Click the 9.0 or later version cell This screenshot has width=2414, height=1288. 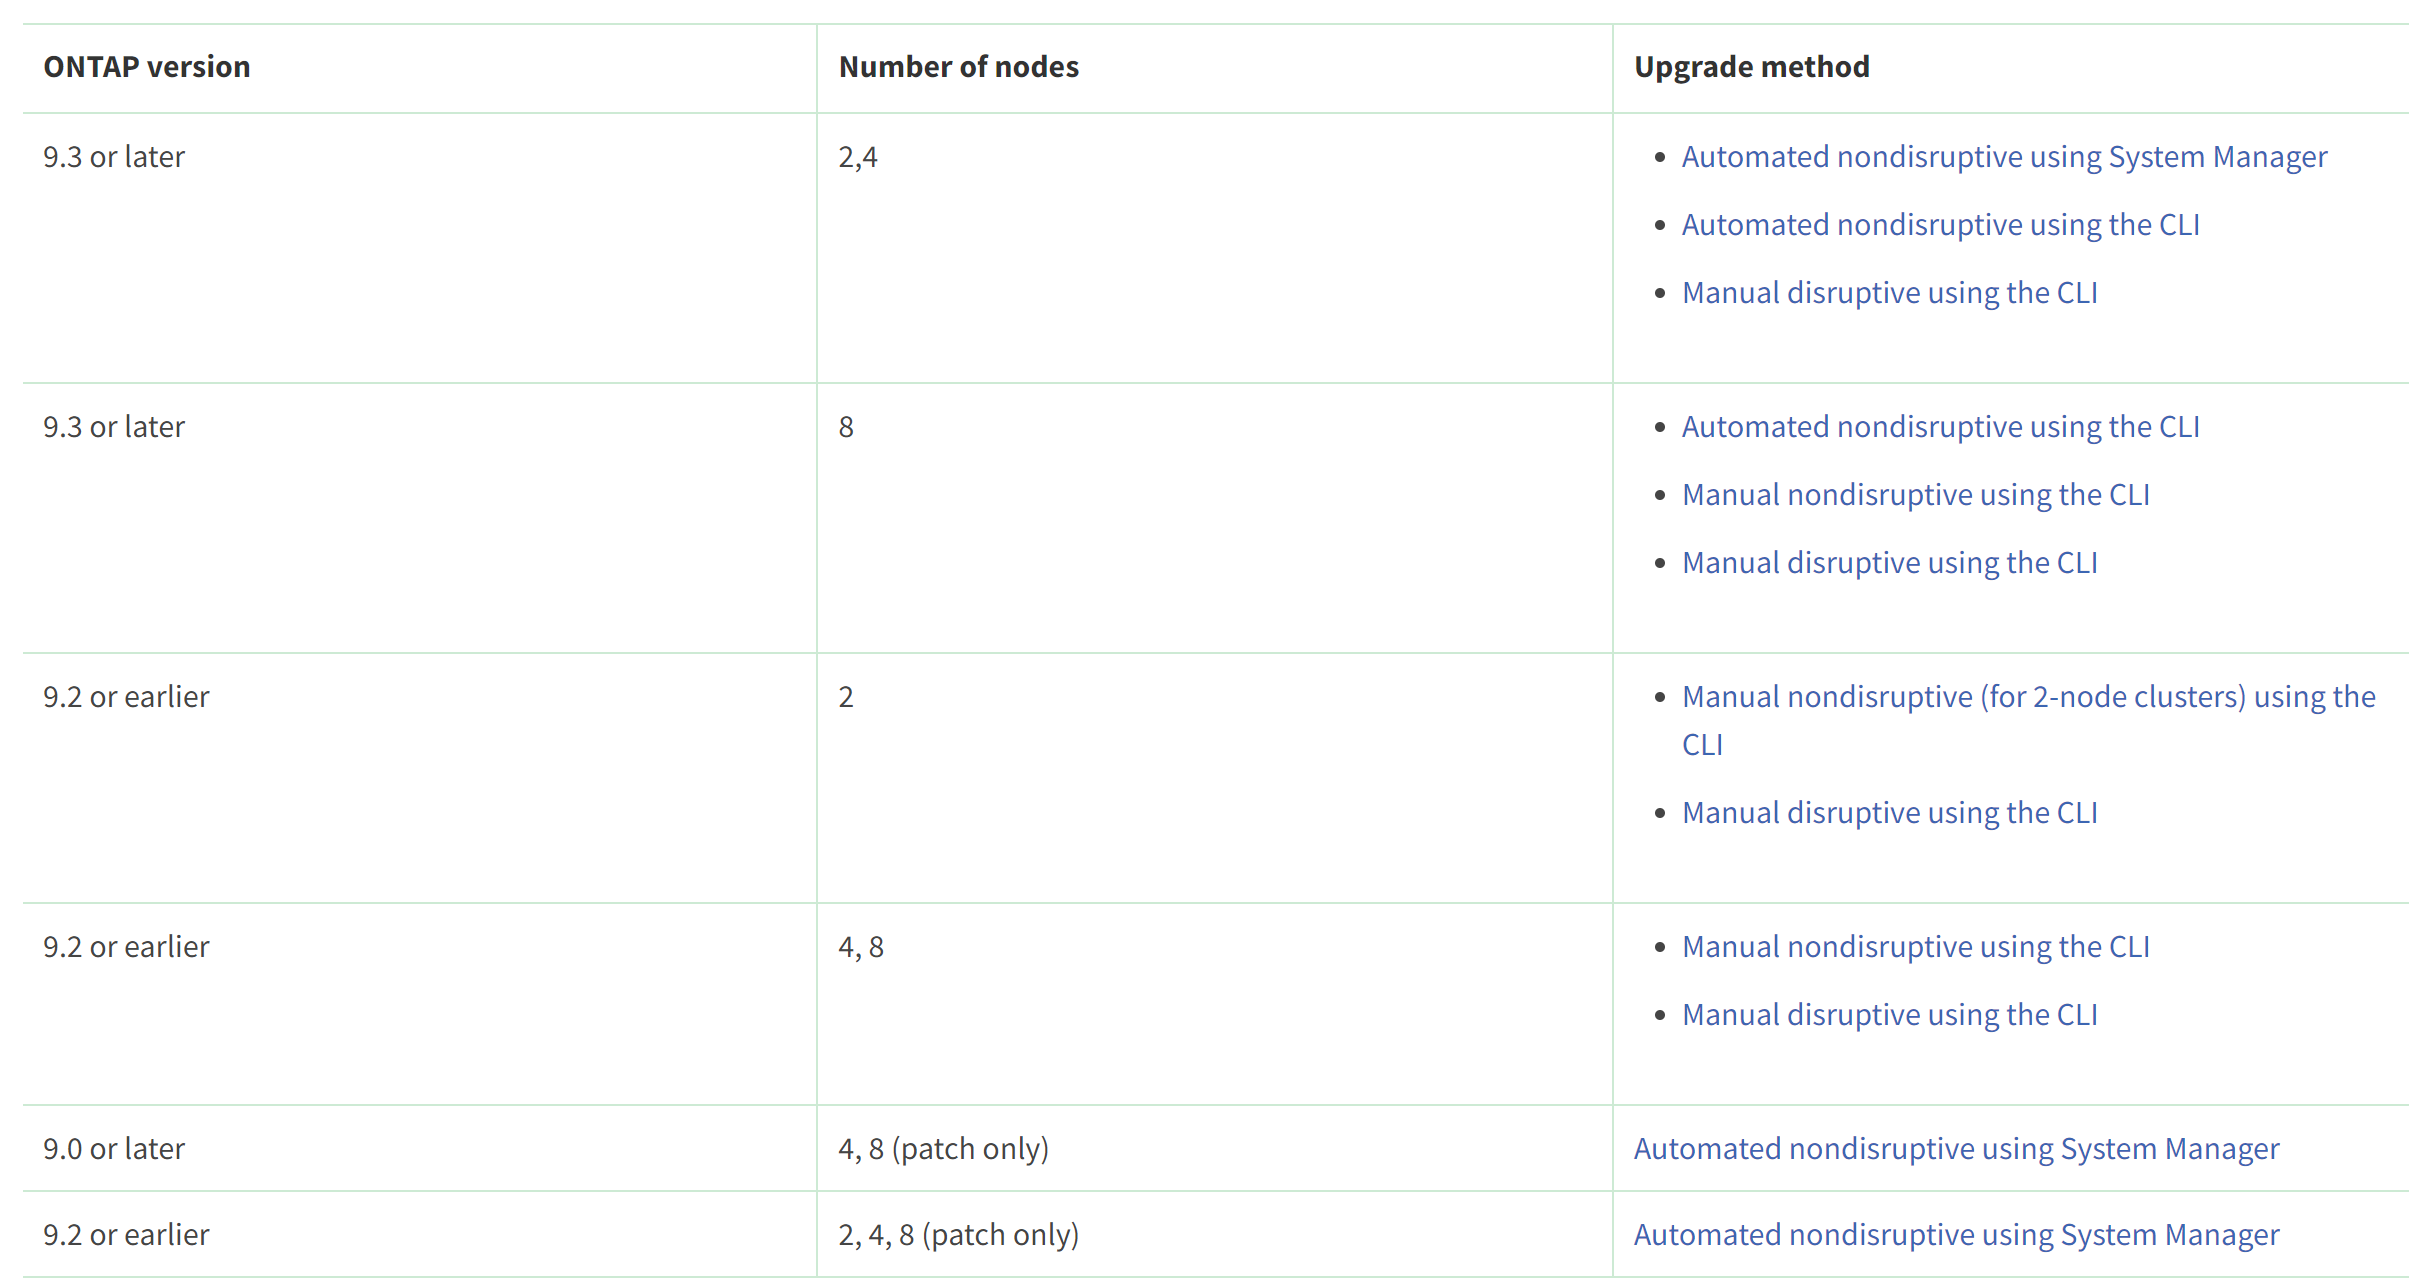[x=114, y=1149]
